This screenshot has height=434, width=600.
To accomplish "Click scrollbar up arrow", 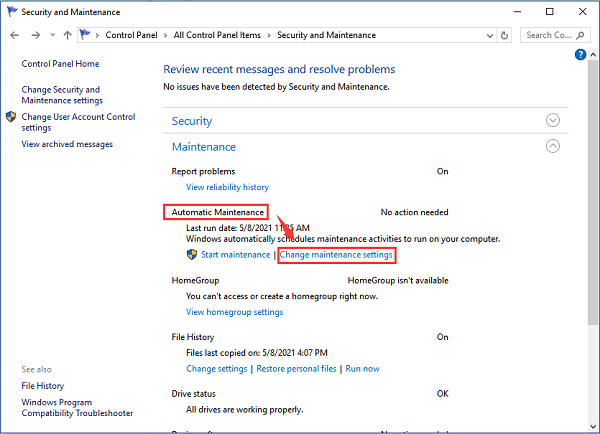I will (x=593, y=55).
